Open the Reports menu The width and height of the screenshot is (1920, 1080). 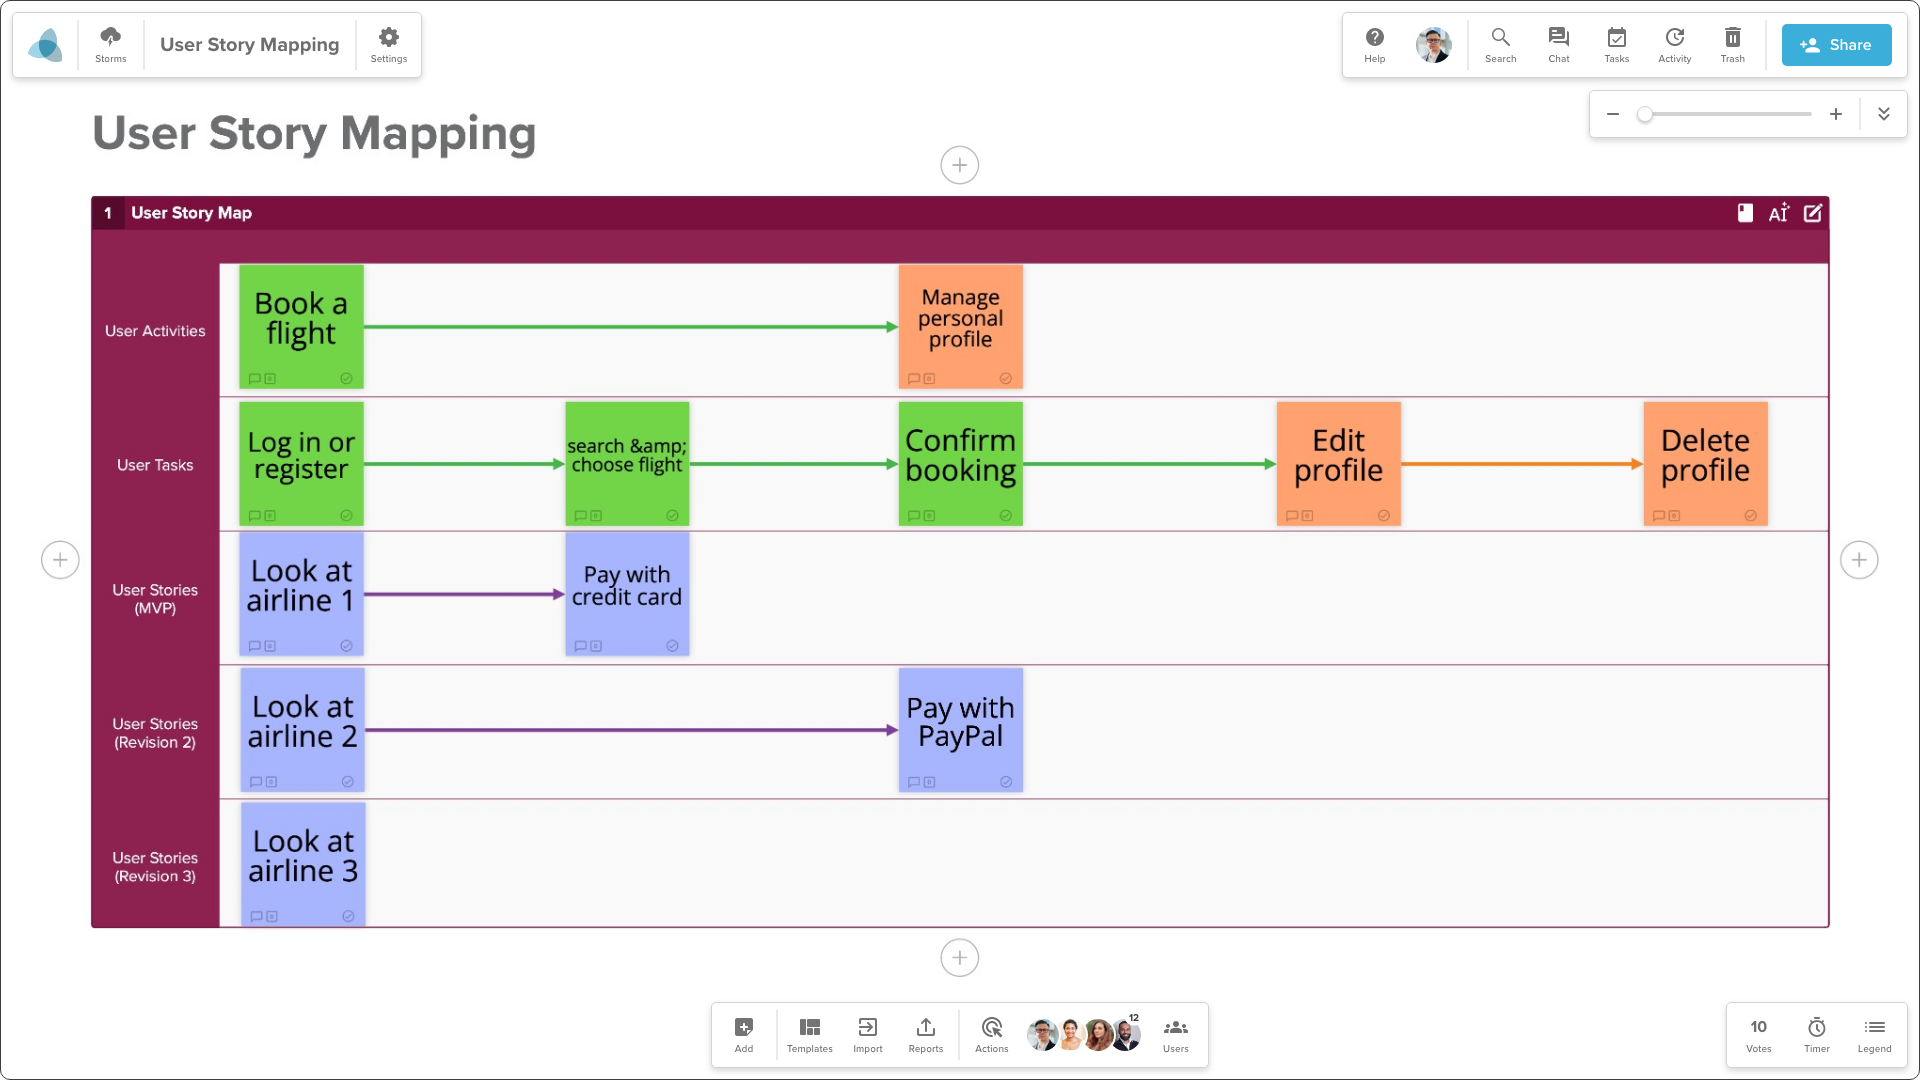[x=926, y=1035]
